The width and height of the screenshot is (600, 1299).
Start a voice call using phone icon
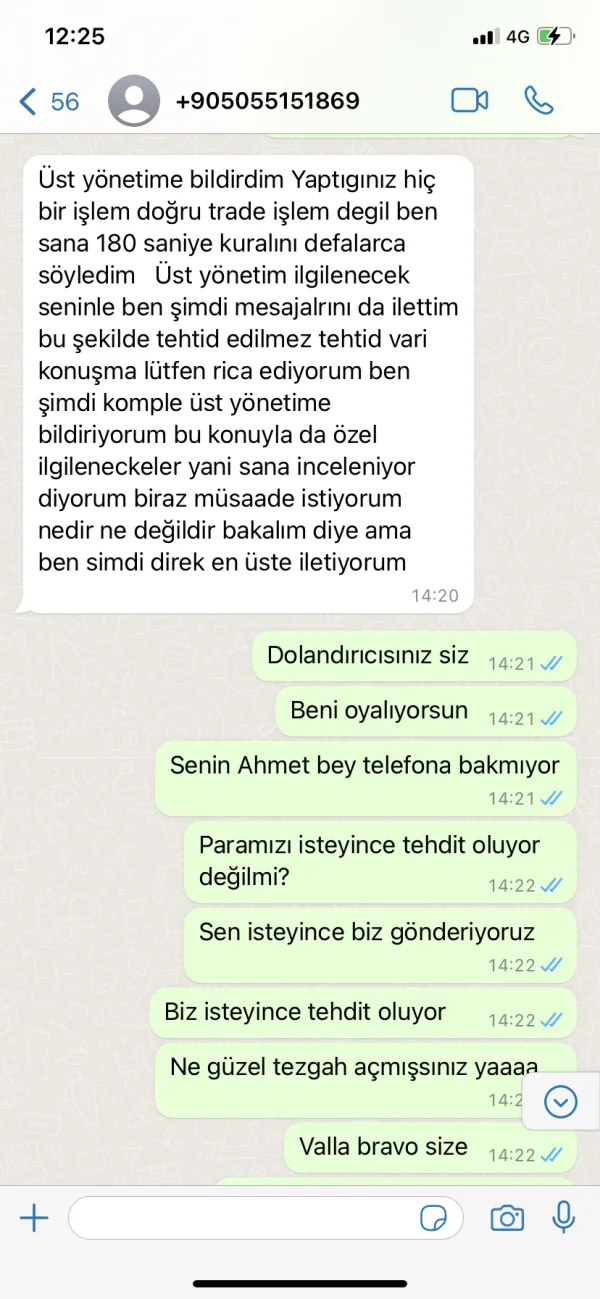point(538,100)
